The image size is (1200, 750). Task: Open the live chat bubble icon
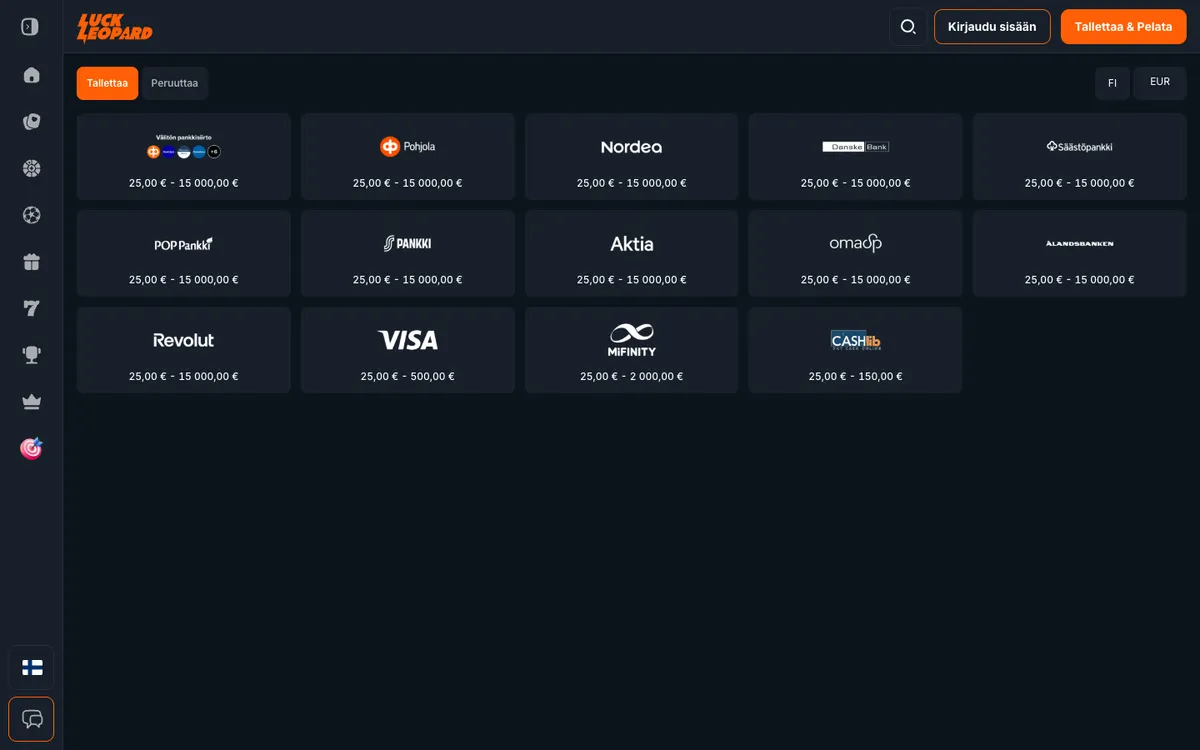(31, 719)
